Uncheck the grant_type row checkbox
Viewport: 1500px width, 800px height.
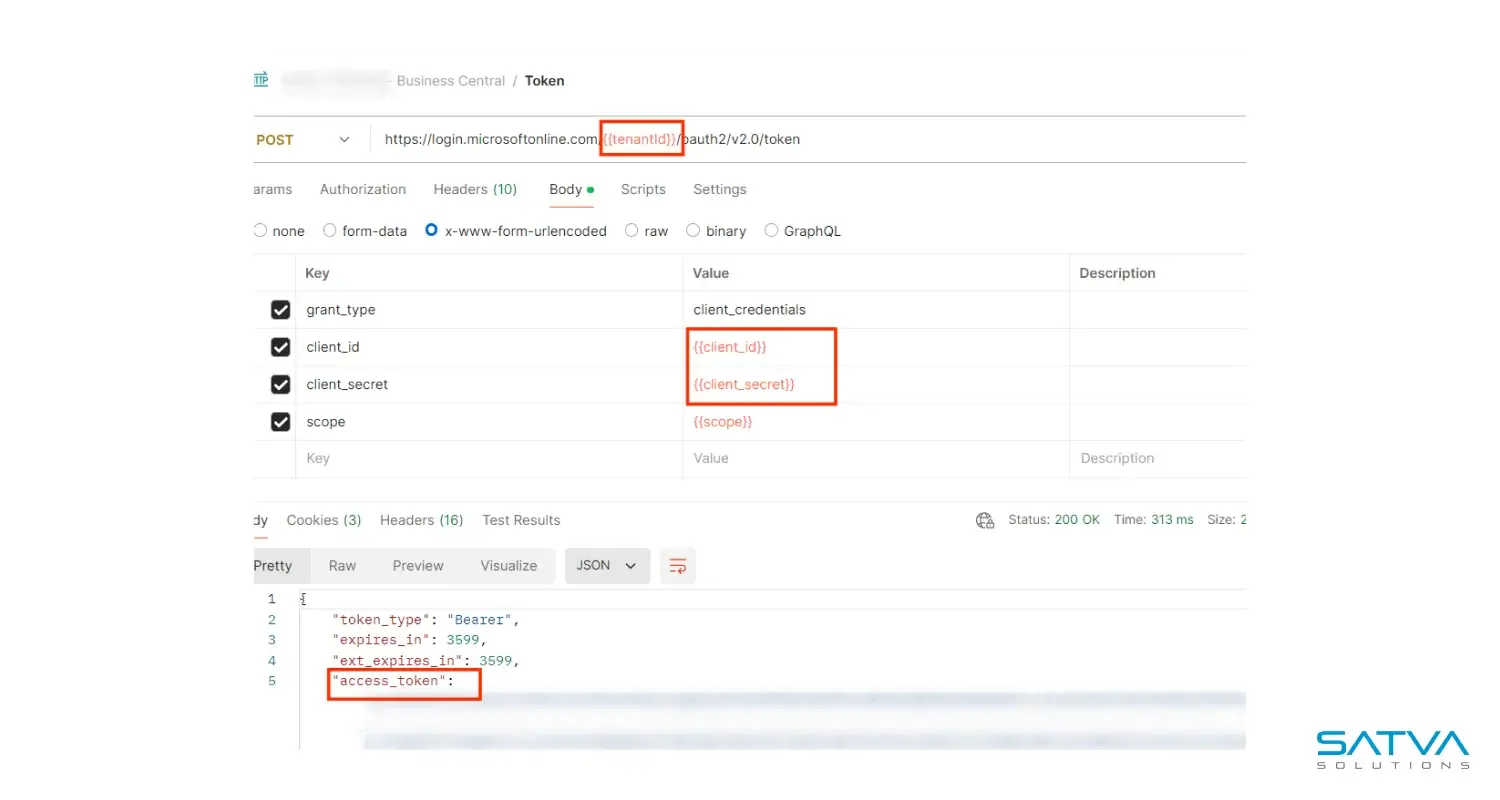click(x=281, y=310)
